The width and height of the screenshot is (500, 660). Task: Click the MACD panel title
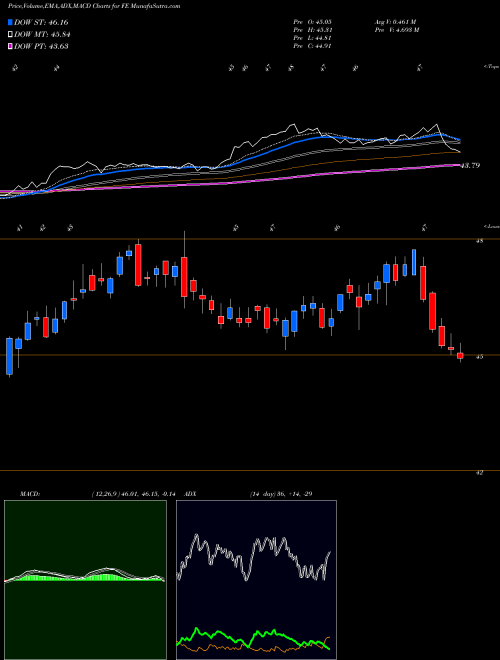29,494
